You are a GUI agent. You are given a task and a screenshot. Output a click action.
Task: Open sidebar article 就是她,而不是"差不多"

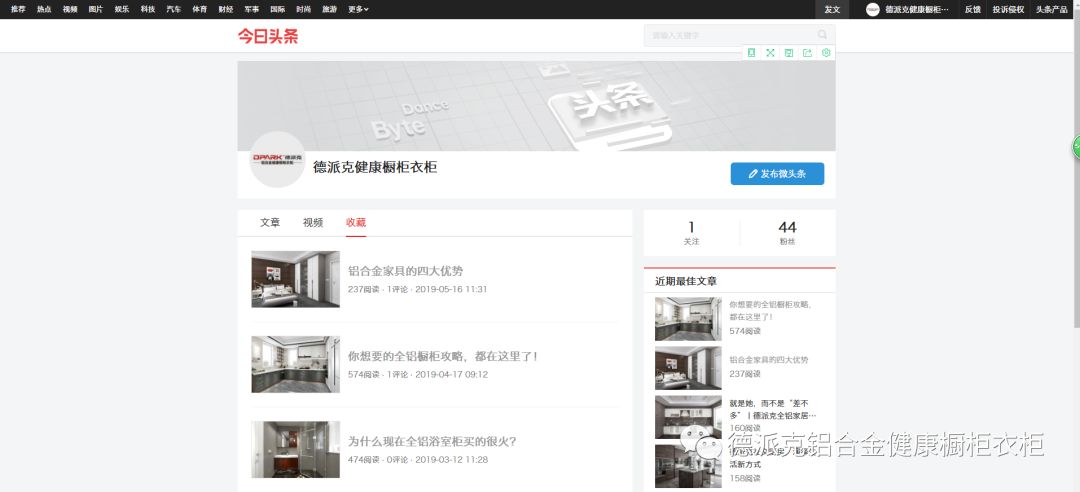[773, 409]
